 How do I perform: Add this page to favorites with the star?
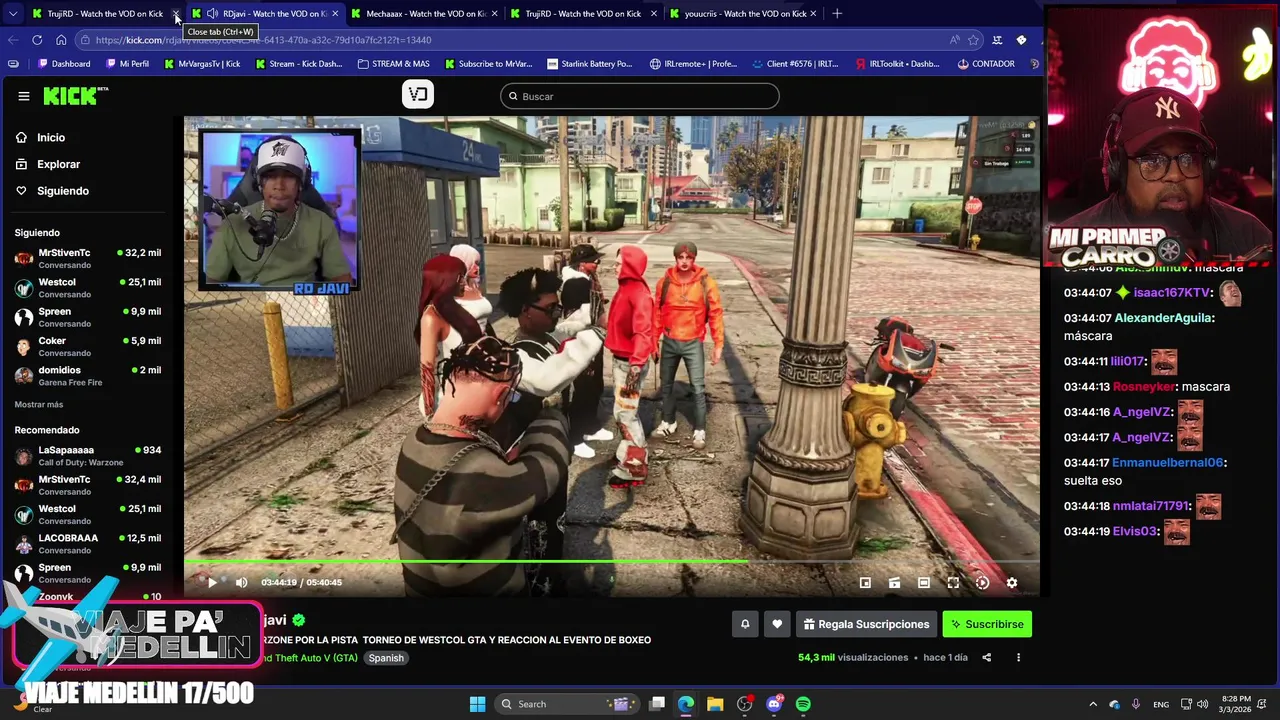click(x=973, y=40)
